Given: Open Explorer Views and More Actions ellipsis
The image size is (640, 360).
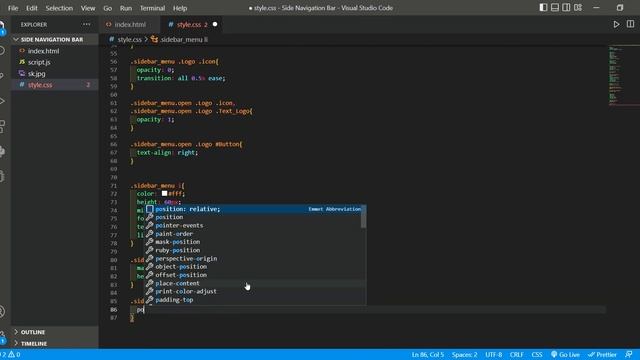Looking at the screenshot, I should click(86, 24).
